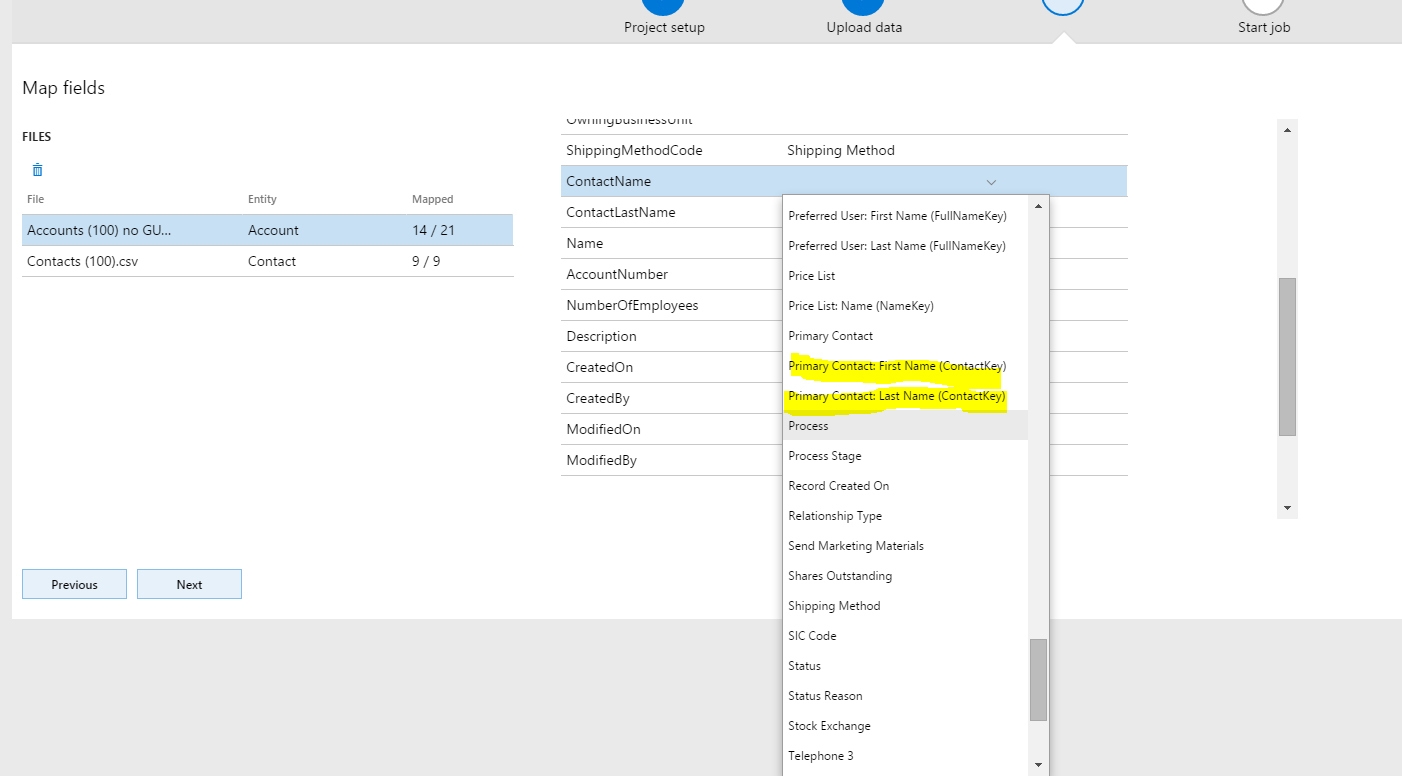Click the Project setup step circle
The height and width of the screenshot is (776, 1402).
coord(664,6)
